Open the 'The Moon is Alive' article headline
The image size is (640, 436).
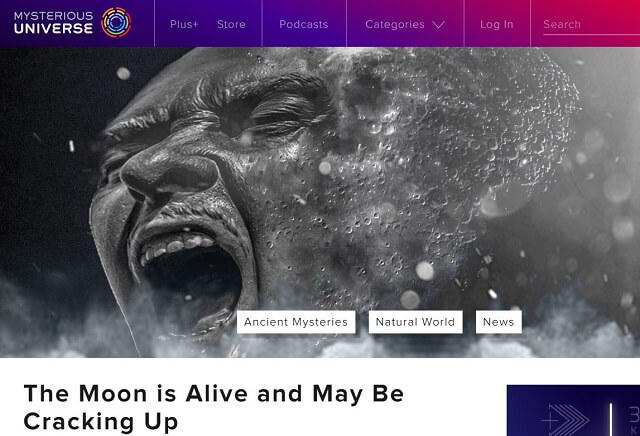tap(214, 407)
